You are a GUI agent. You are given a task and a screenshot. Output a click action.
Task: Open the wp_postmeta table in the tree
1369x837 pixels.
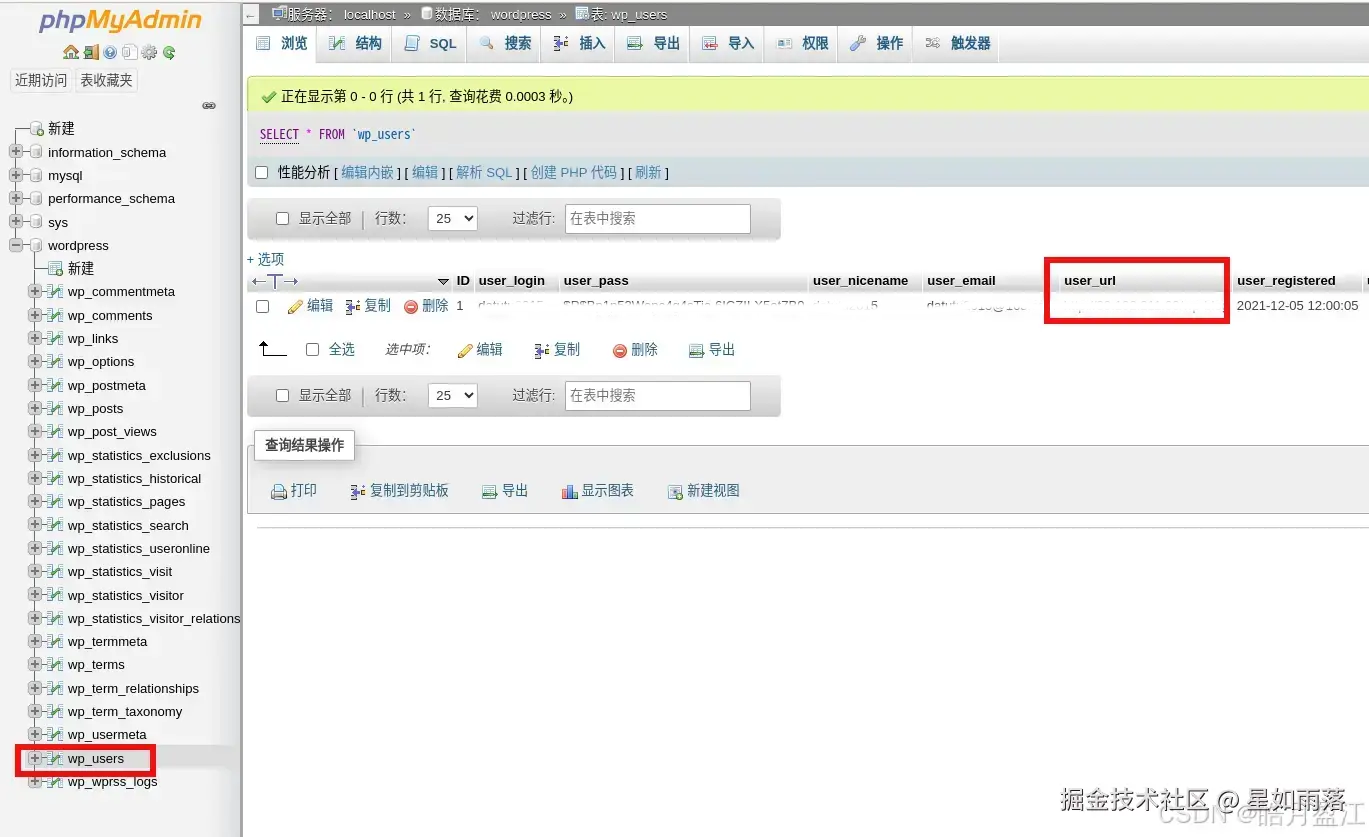point(107,385)
